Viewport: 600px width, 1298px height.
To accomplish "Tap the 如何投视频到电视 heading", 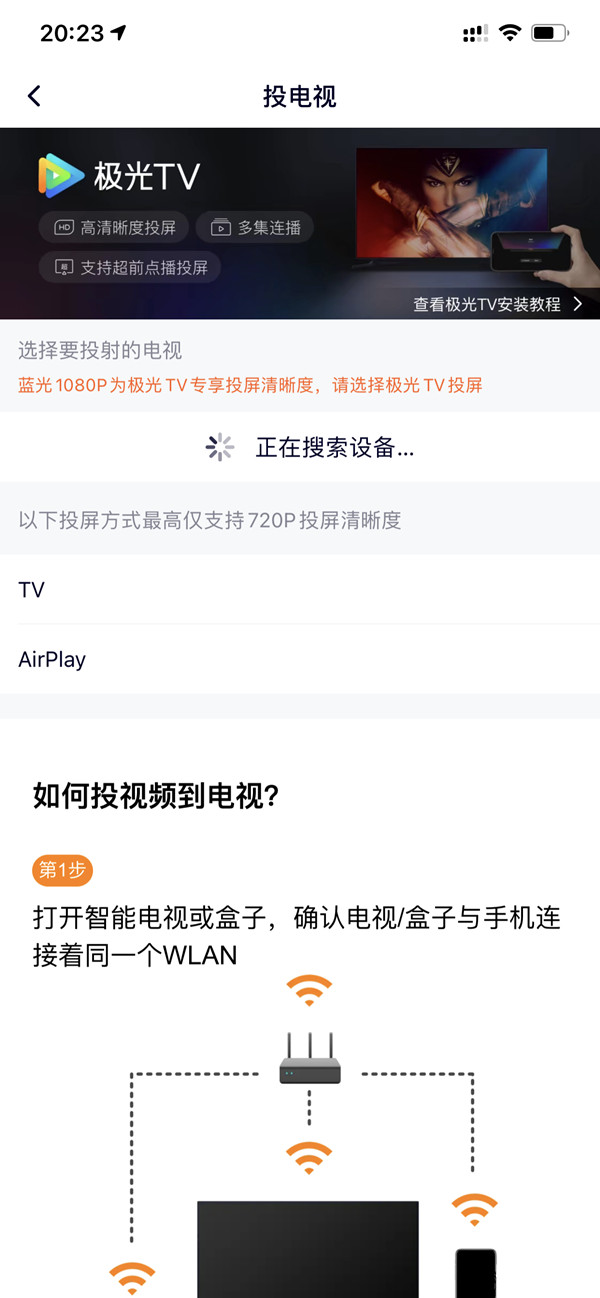I will [156, 797].
